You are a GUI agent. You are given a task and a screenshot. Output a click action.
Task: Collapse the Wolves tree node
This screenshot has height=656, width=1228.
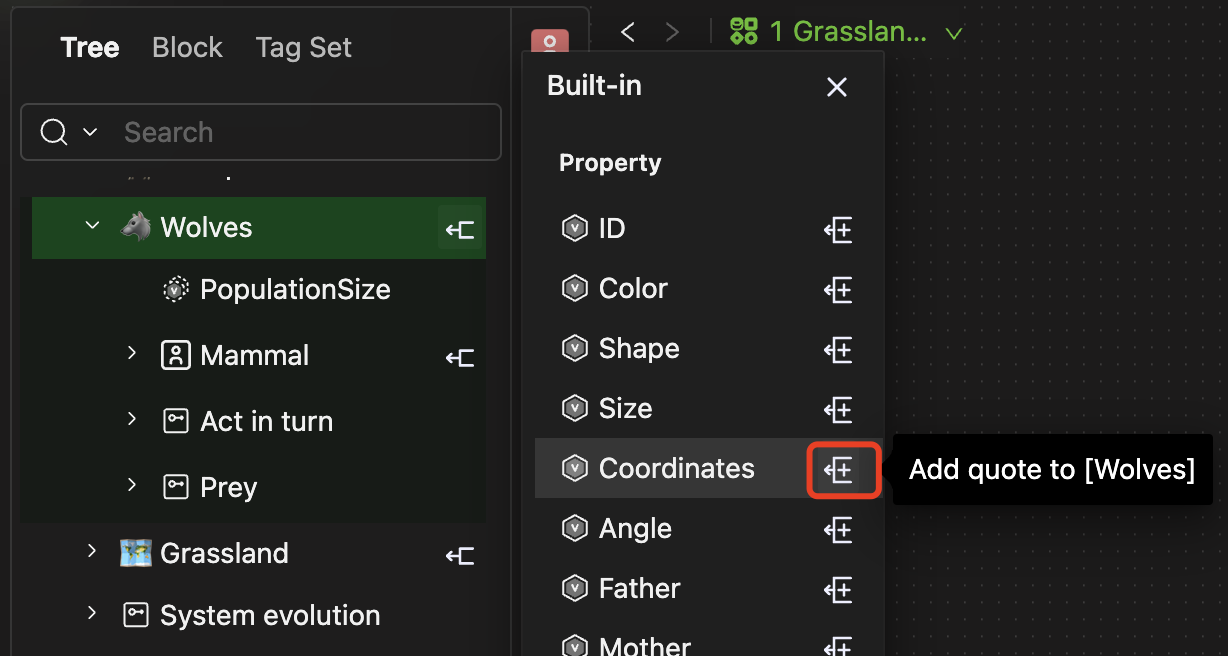pyautogui.click(x=93, y=226)
